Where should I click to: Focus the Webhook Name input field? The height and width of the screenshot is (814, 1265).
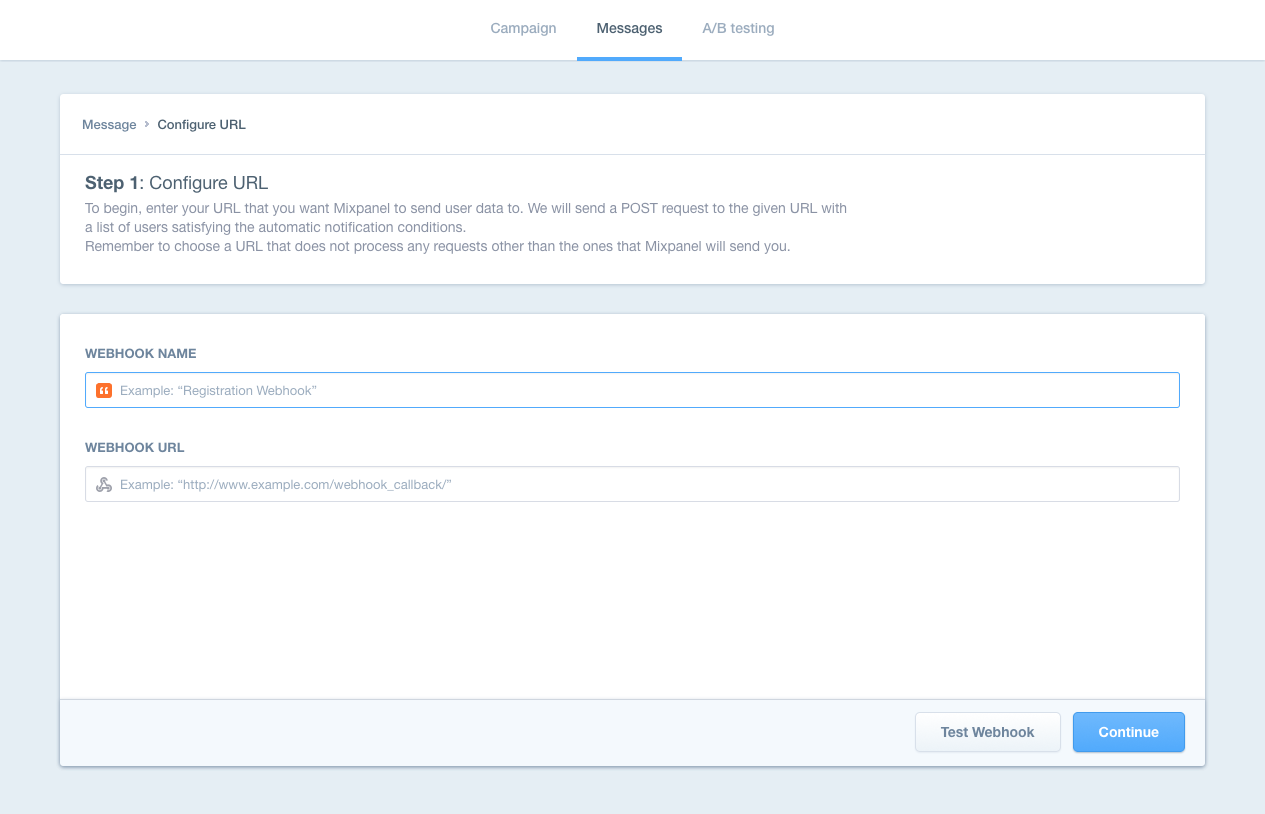click(x=640, y=390)
